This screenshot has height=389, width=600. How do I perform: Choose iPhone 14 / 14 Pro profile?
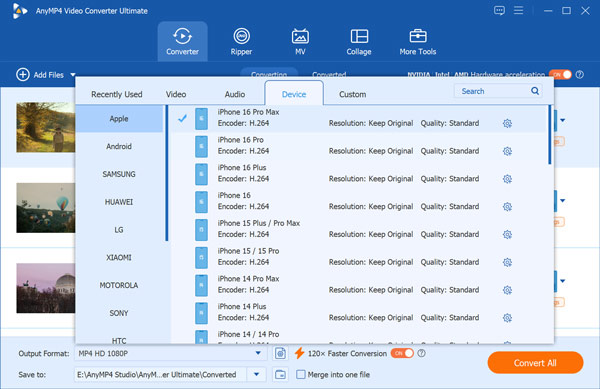point(358,336)
